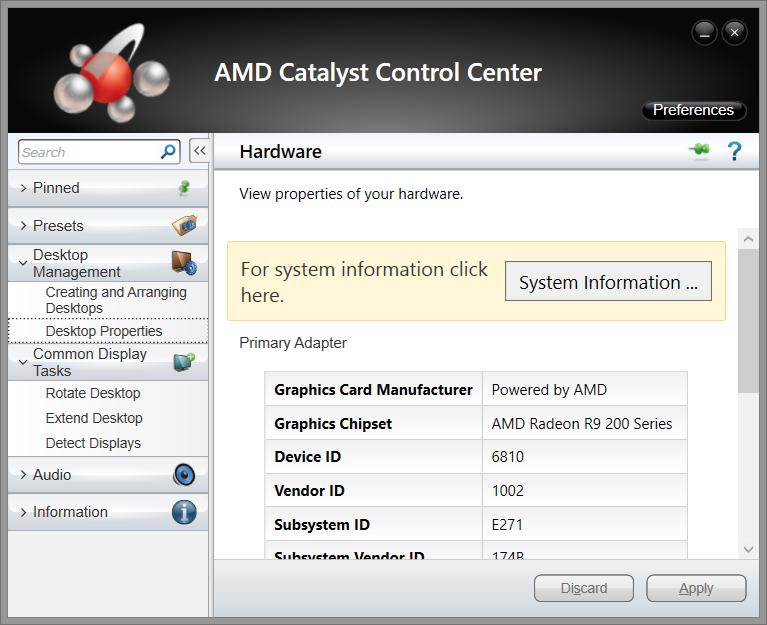Expand the Audio section
767x625 pixels.
click(x=23, y=474)
